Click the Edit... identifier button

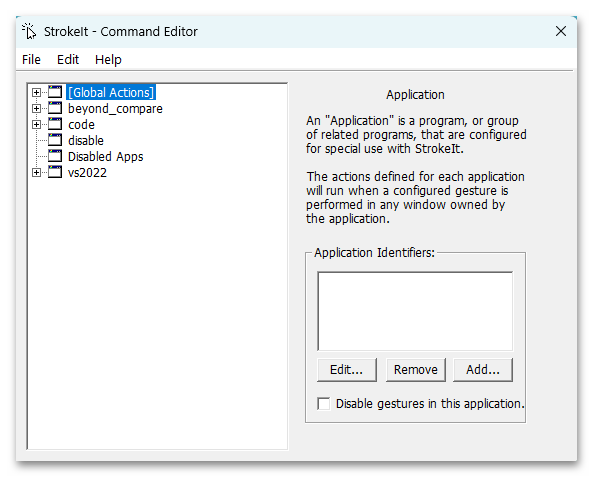click(x=346, y=370)
